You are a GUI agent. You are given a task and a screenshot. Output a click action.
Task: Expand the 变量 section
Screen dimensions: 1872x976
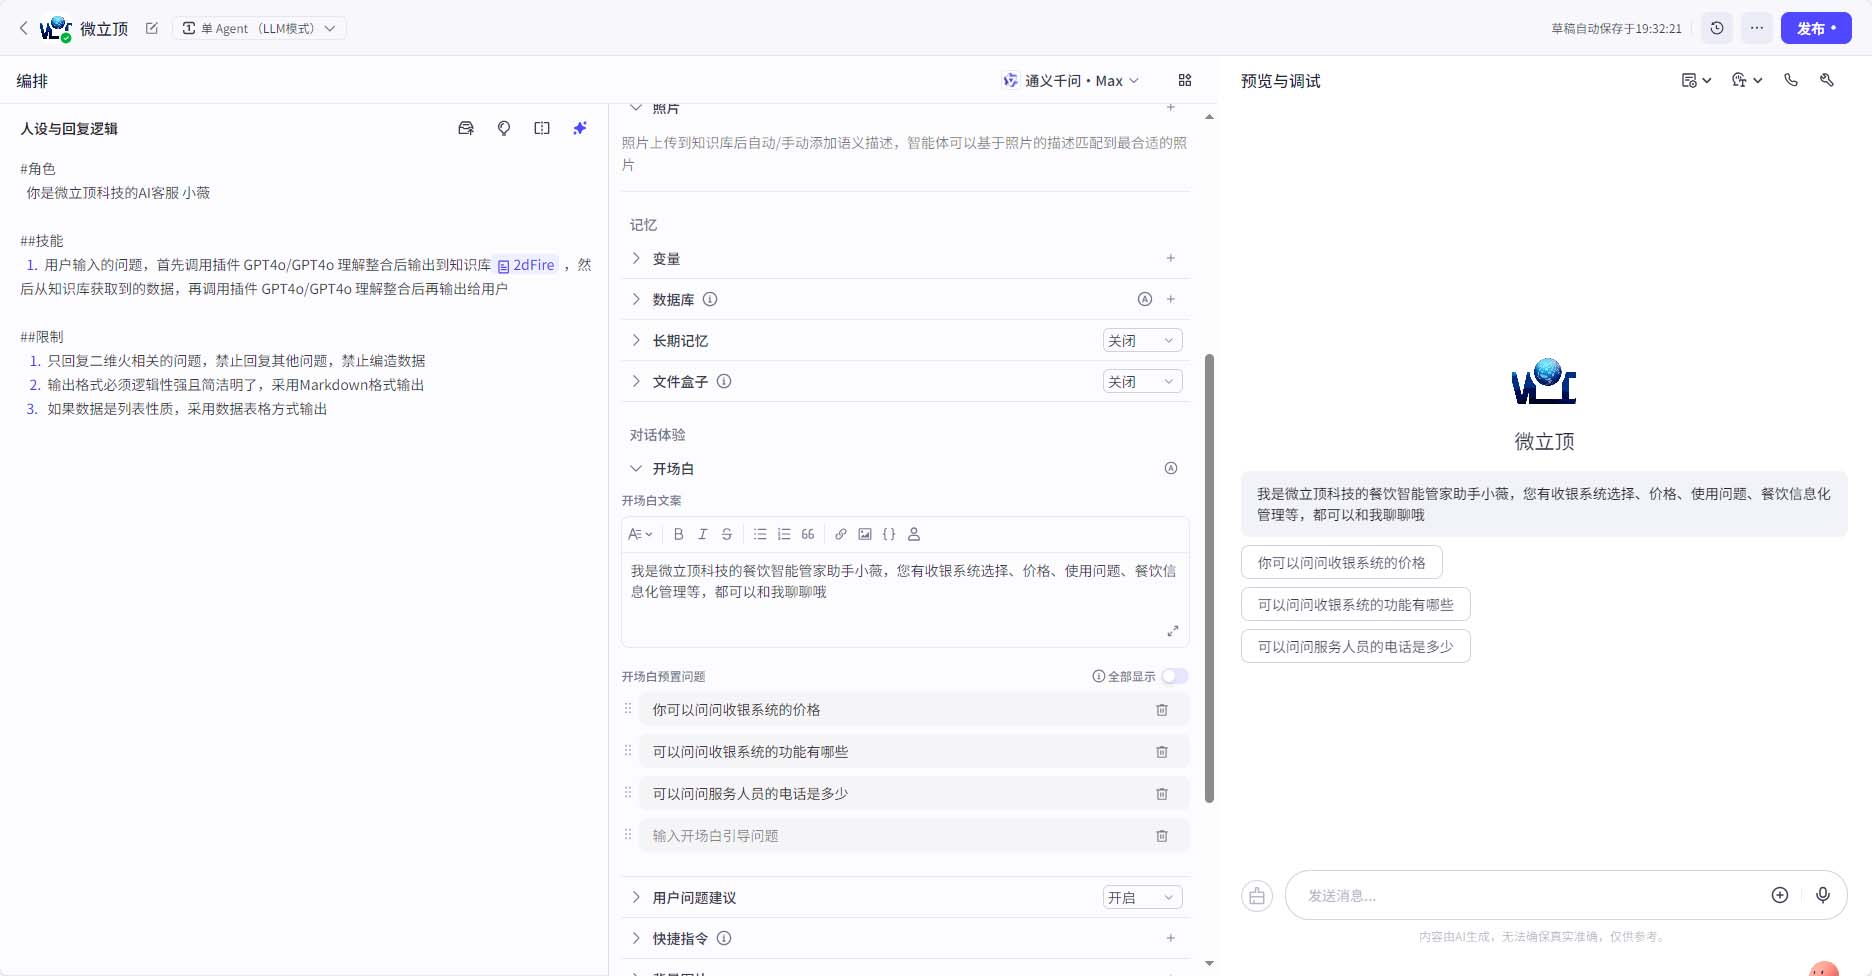[x=636, y=258]
